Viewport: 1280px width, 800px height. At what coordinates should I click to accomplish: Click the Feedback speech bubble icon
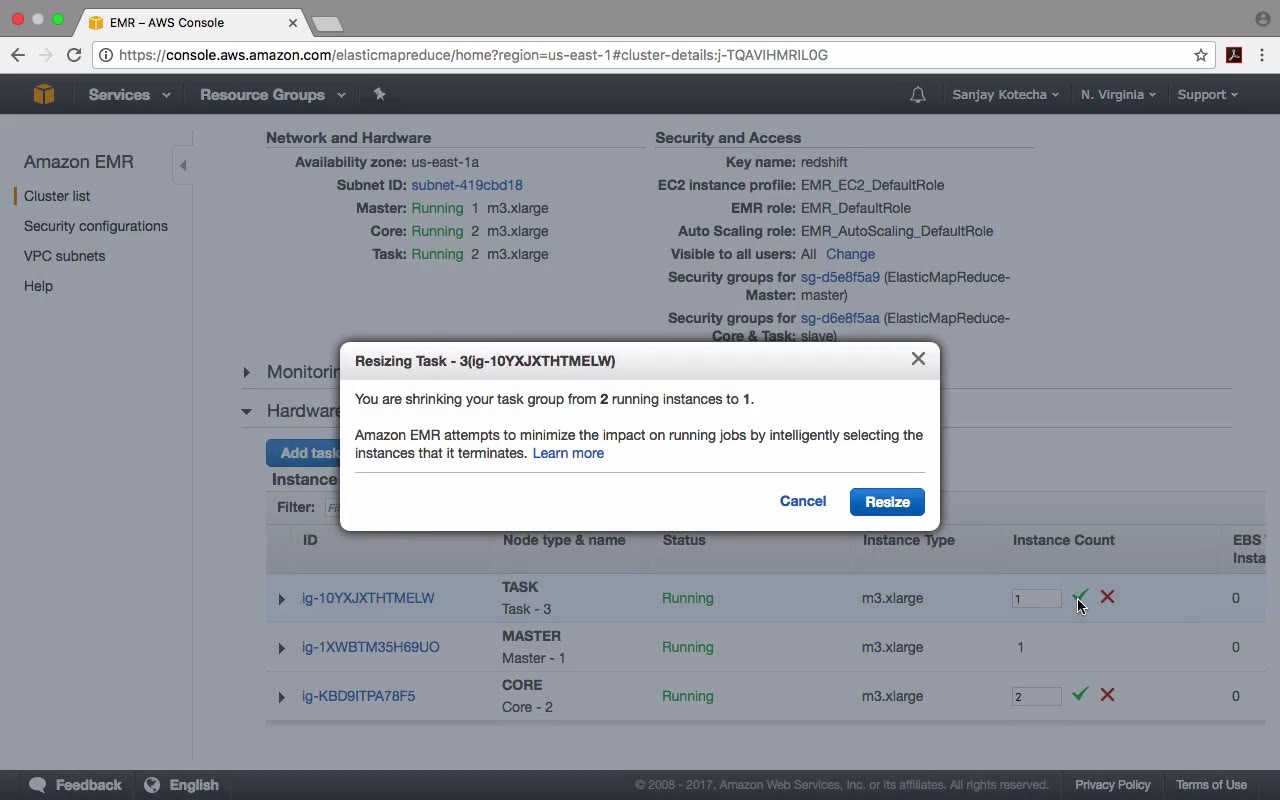38,785
